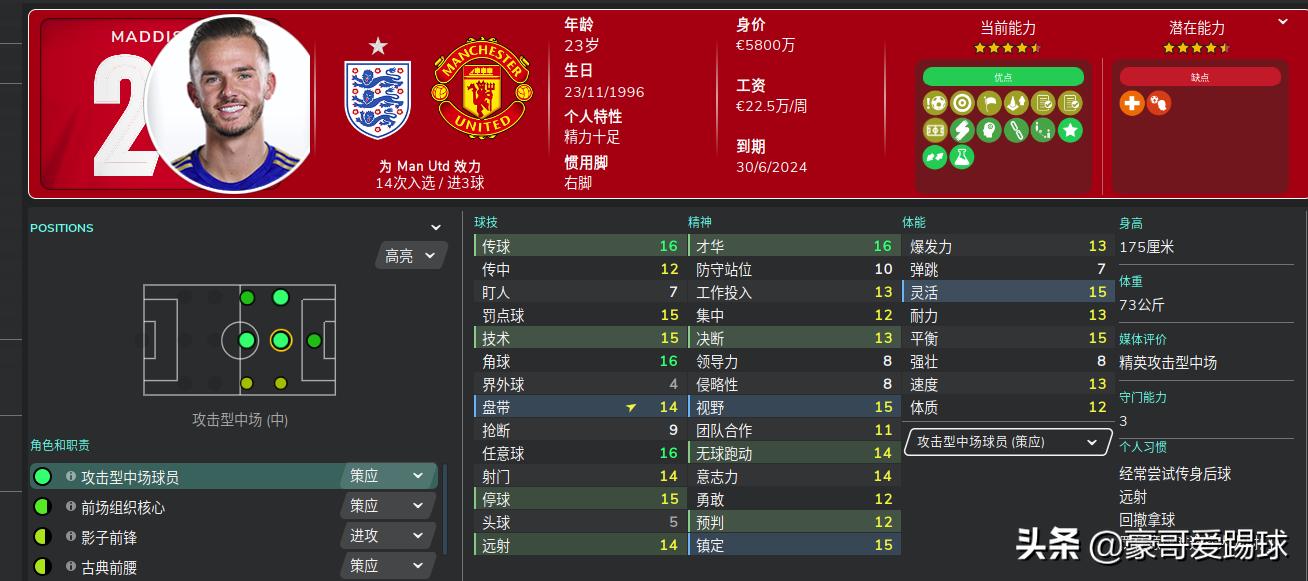
Task: Click the orange plus weakness icon in 缺点 panel
Action: [x=1132, y=104]
